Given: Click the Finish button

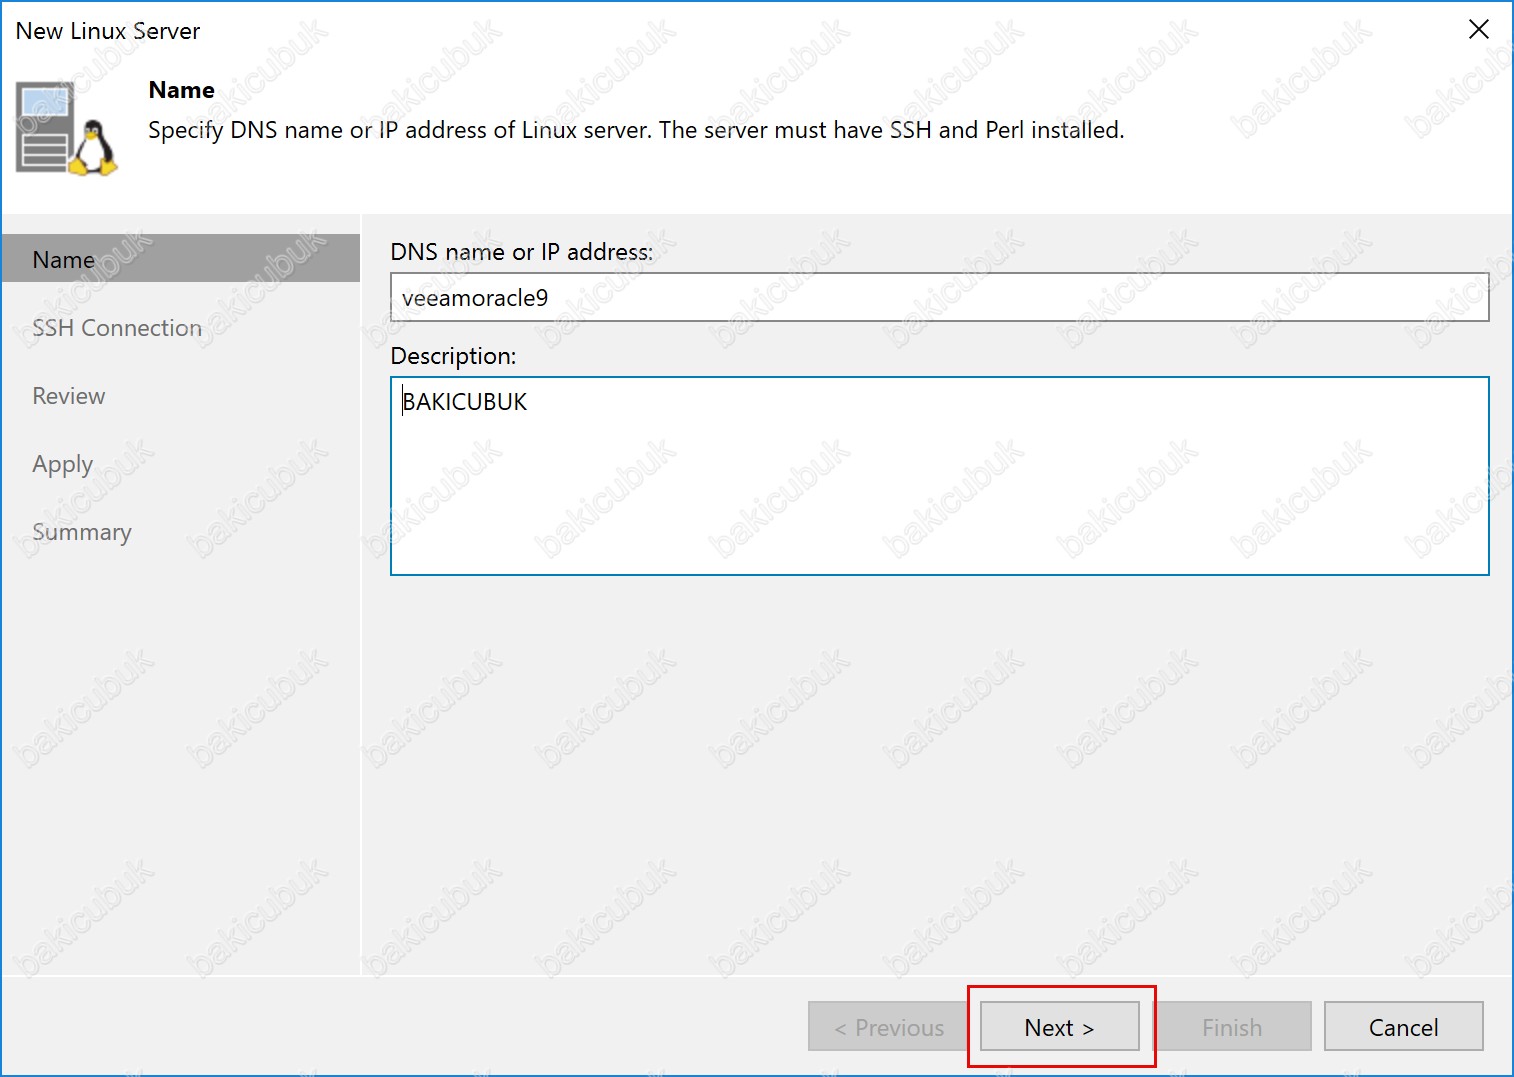Looking at the screenshot, I should pos(1231,1026).
